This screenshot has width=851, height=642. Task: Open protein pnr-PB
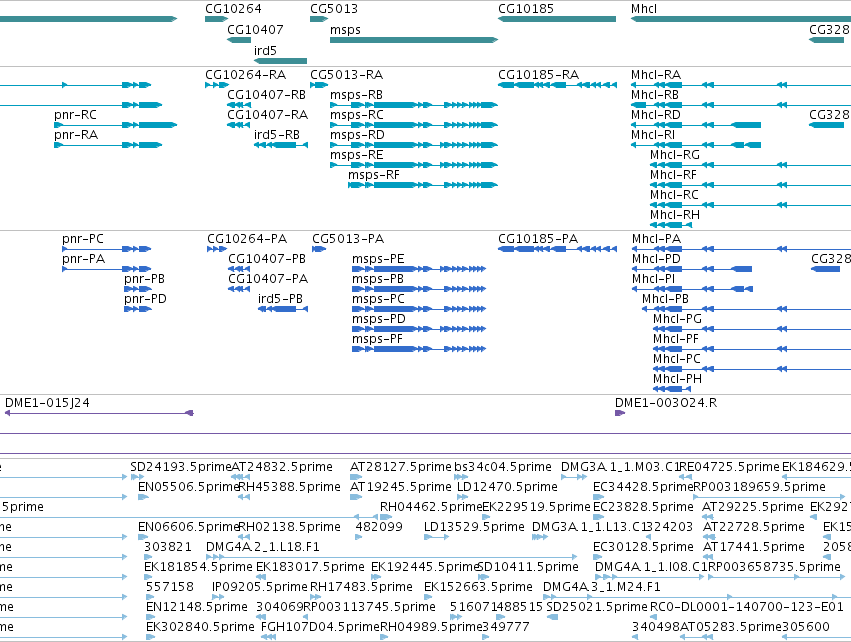[144, 278]
